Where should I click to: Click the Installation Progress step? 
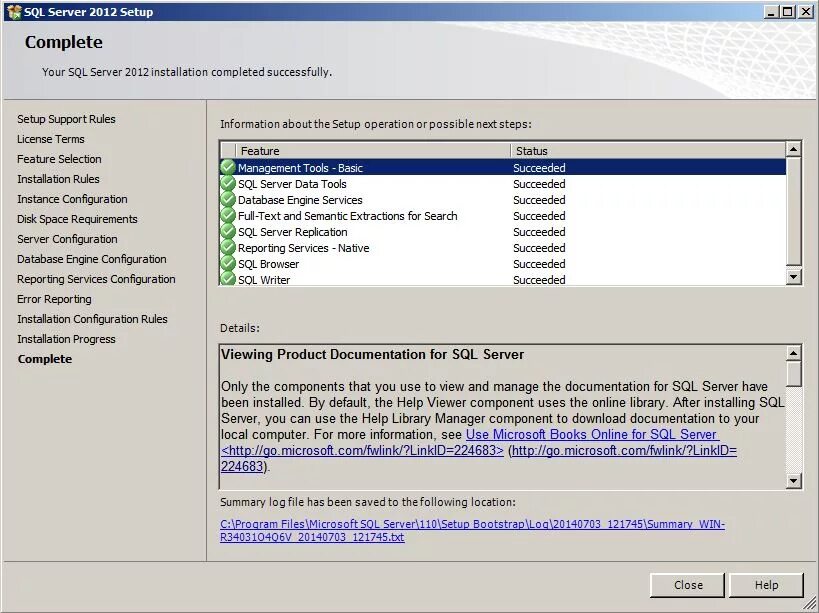(66, 339)
